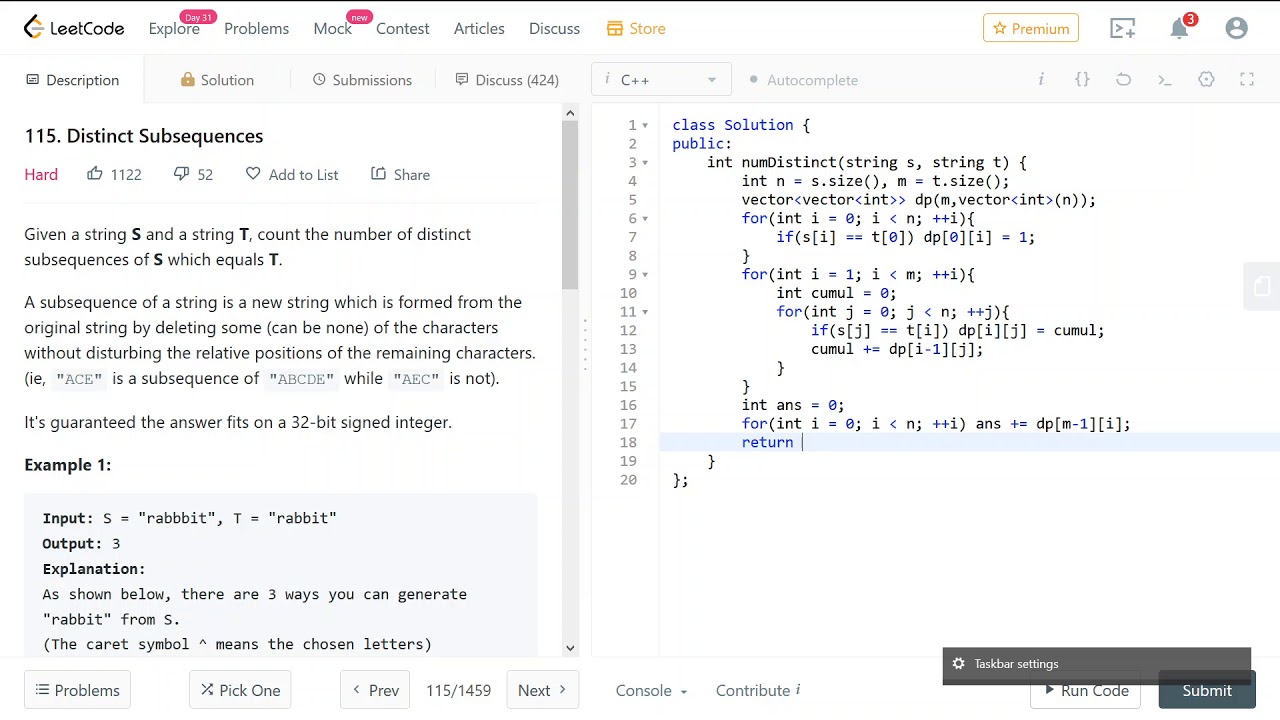
Task: Collapse code fold at line 1
Action: click(645, 125)
